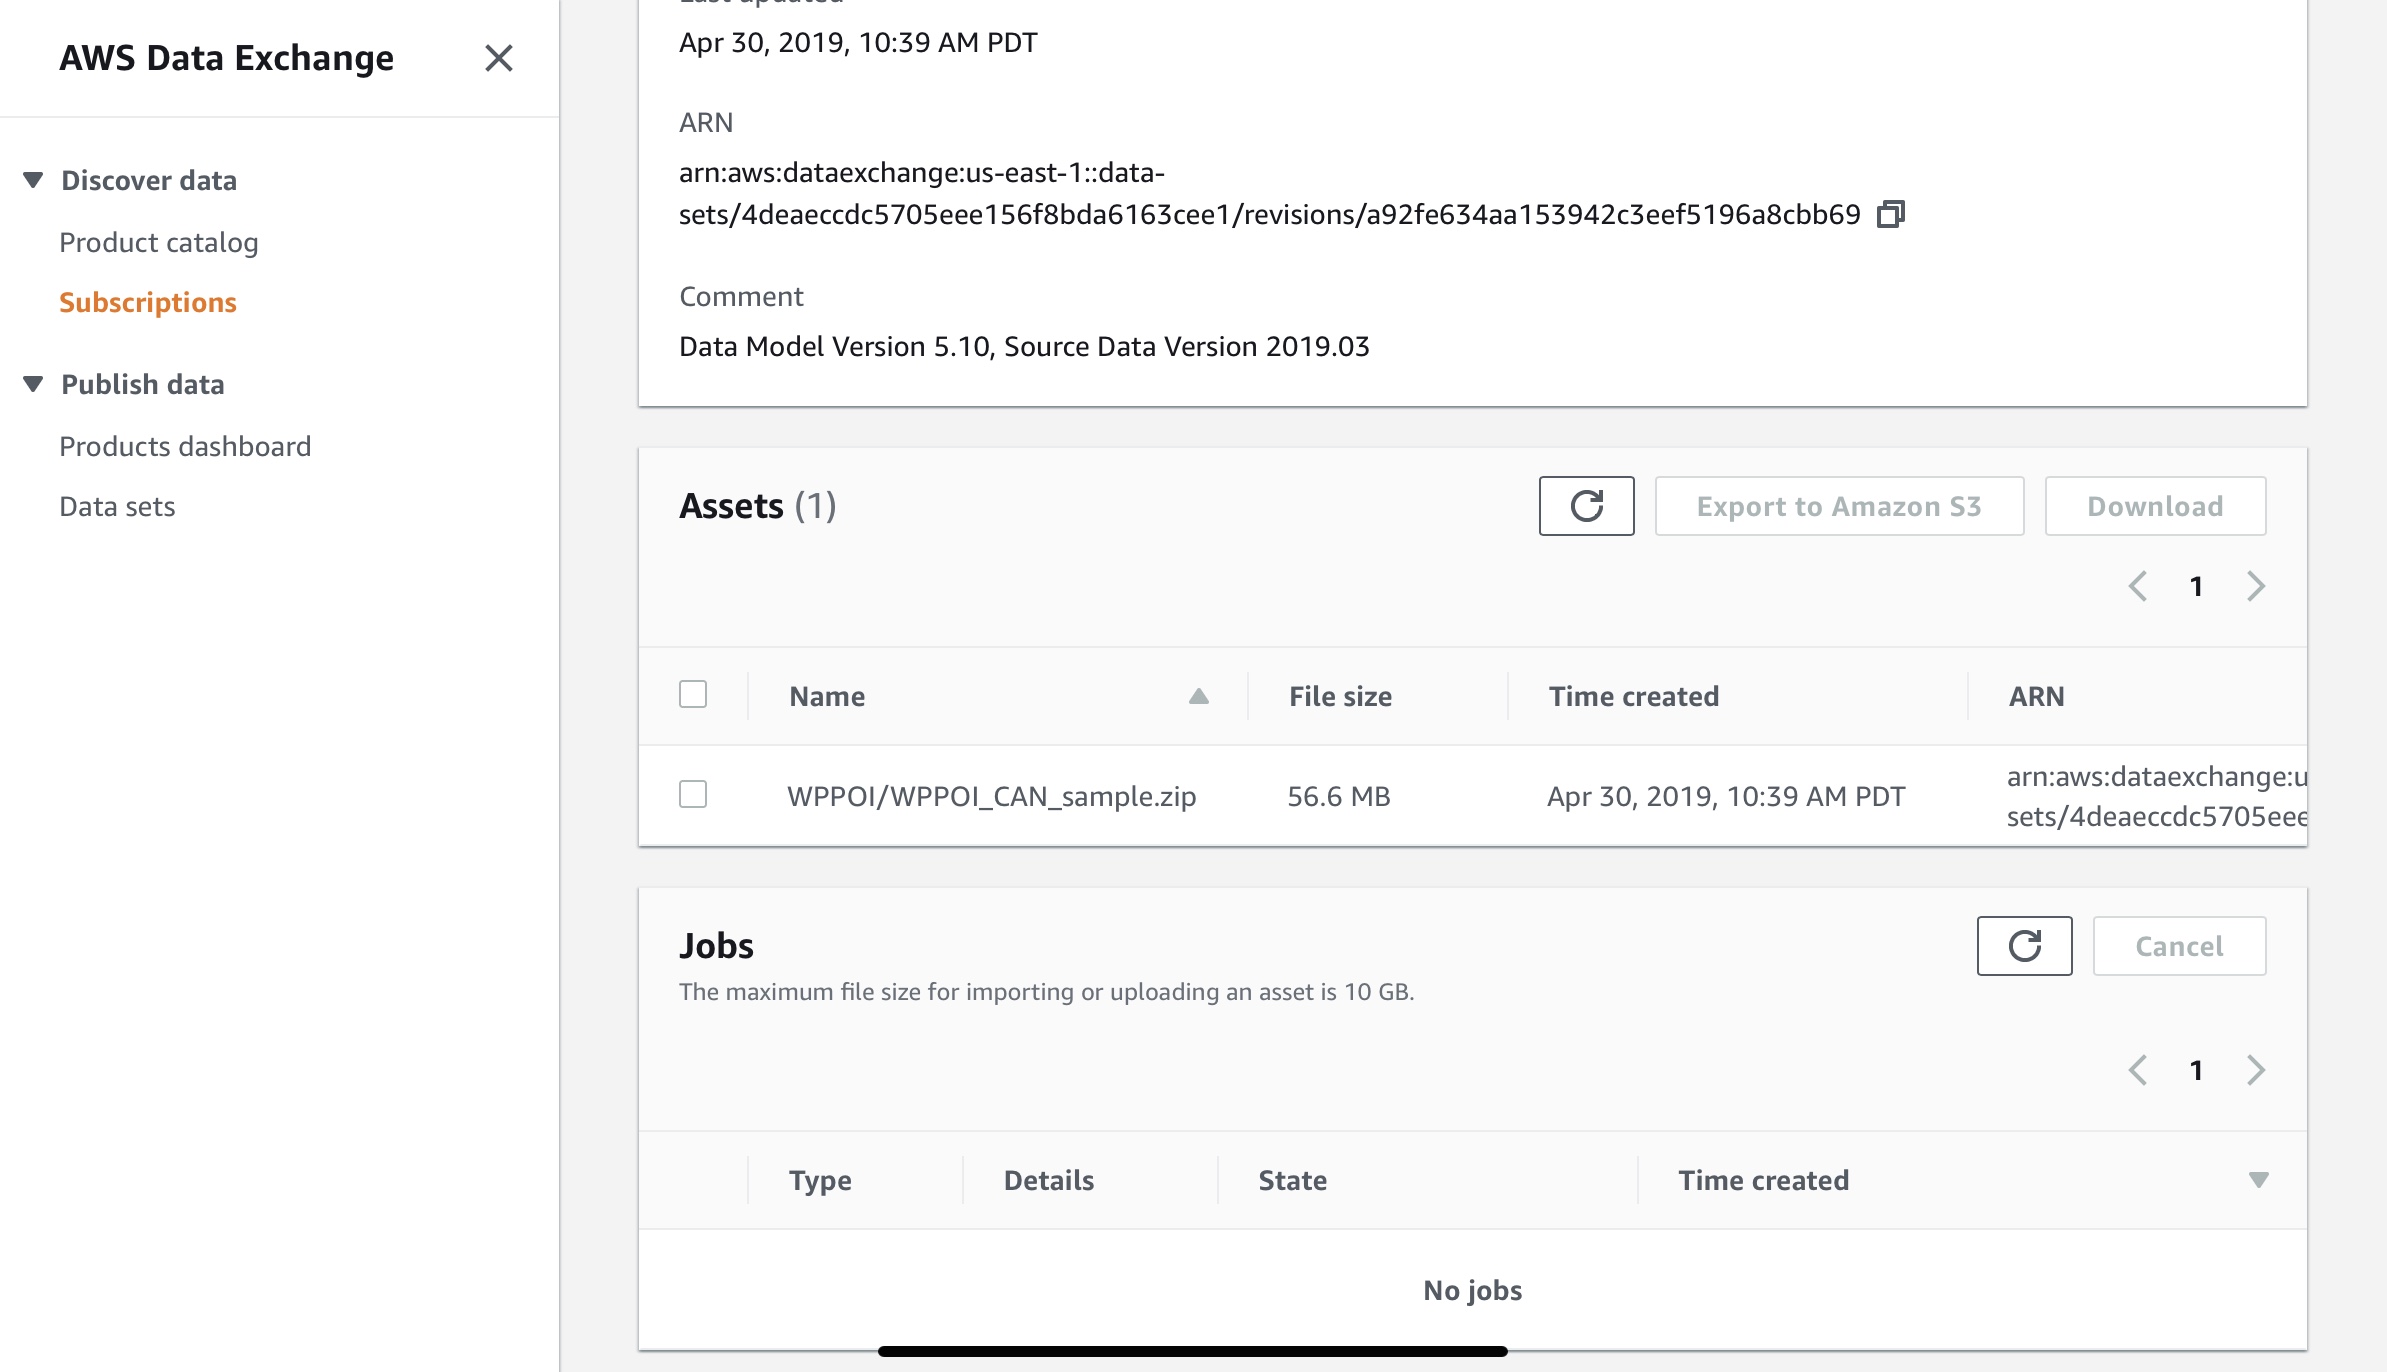2387x1372 pixels.
Task: Click the Cancel job button
Action: 2180,946
